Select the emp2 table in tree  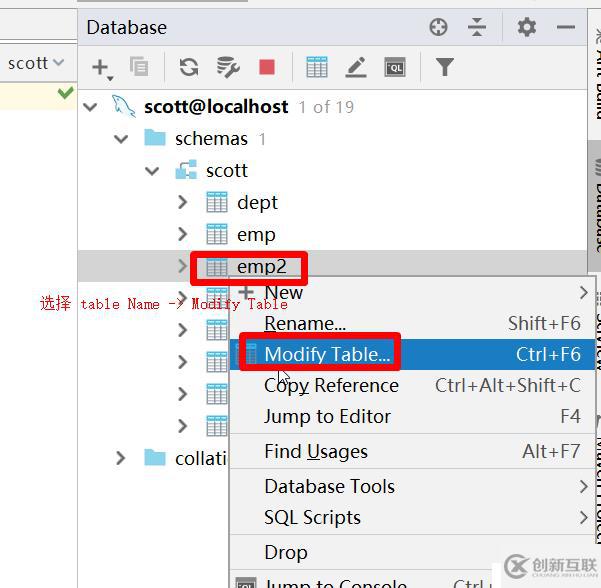pyautogui.click(x=262, y=267)
